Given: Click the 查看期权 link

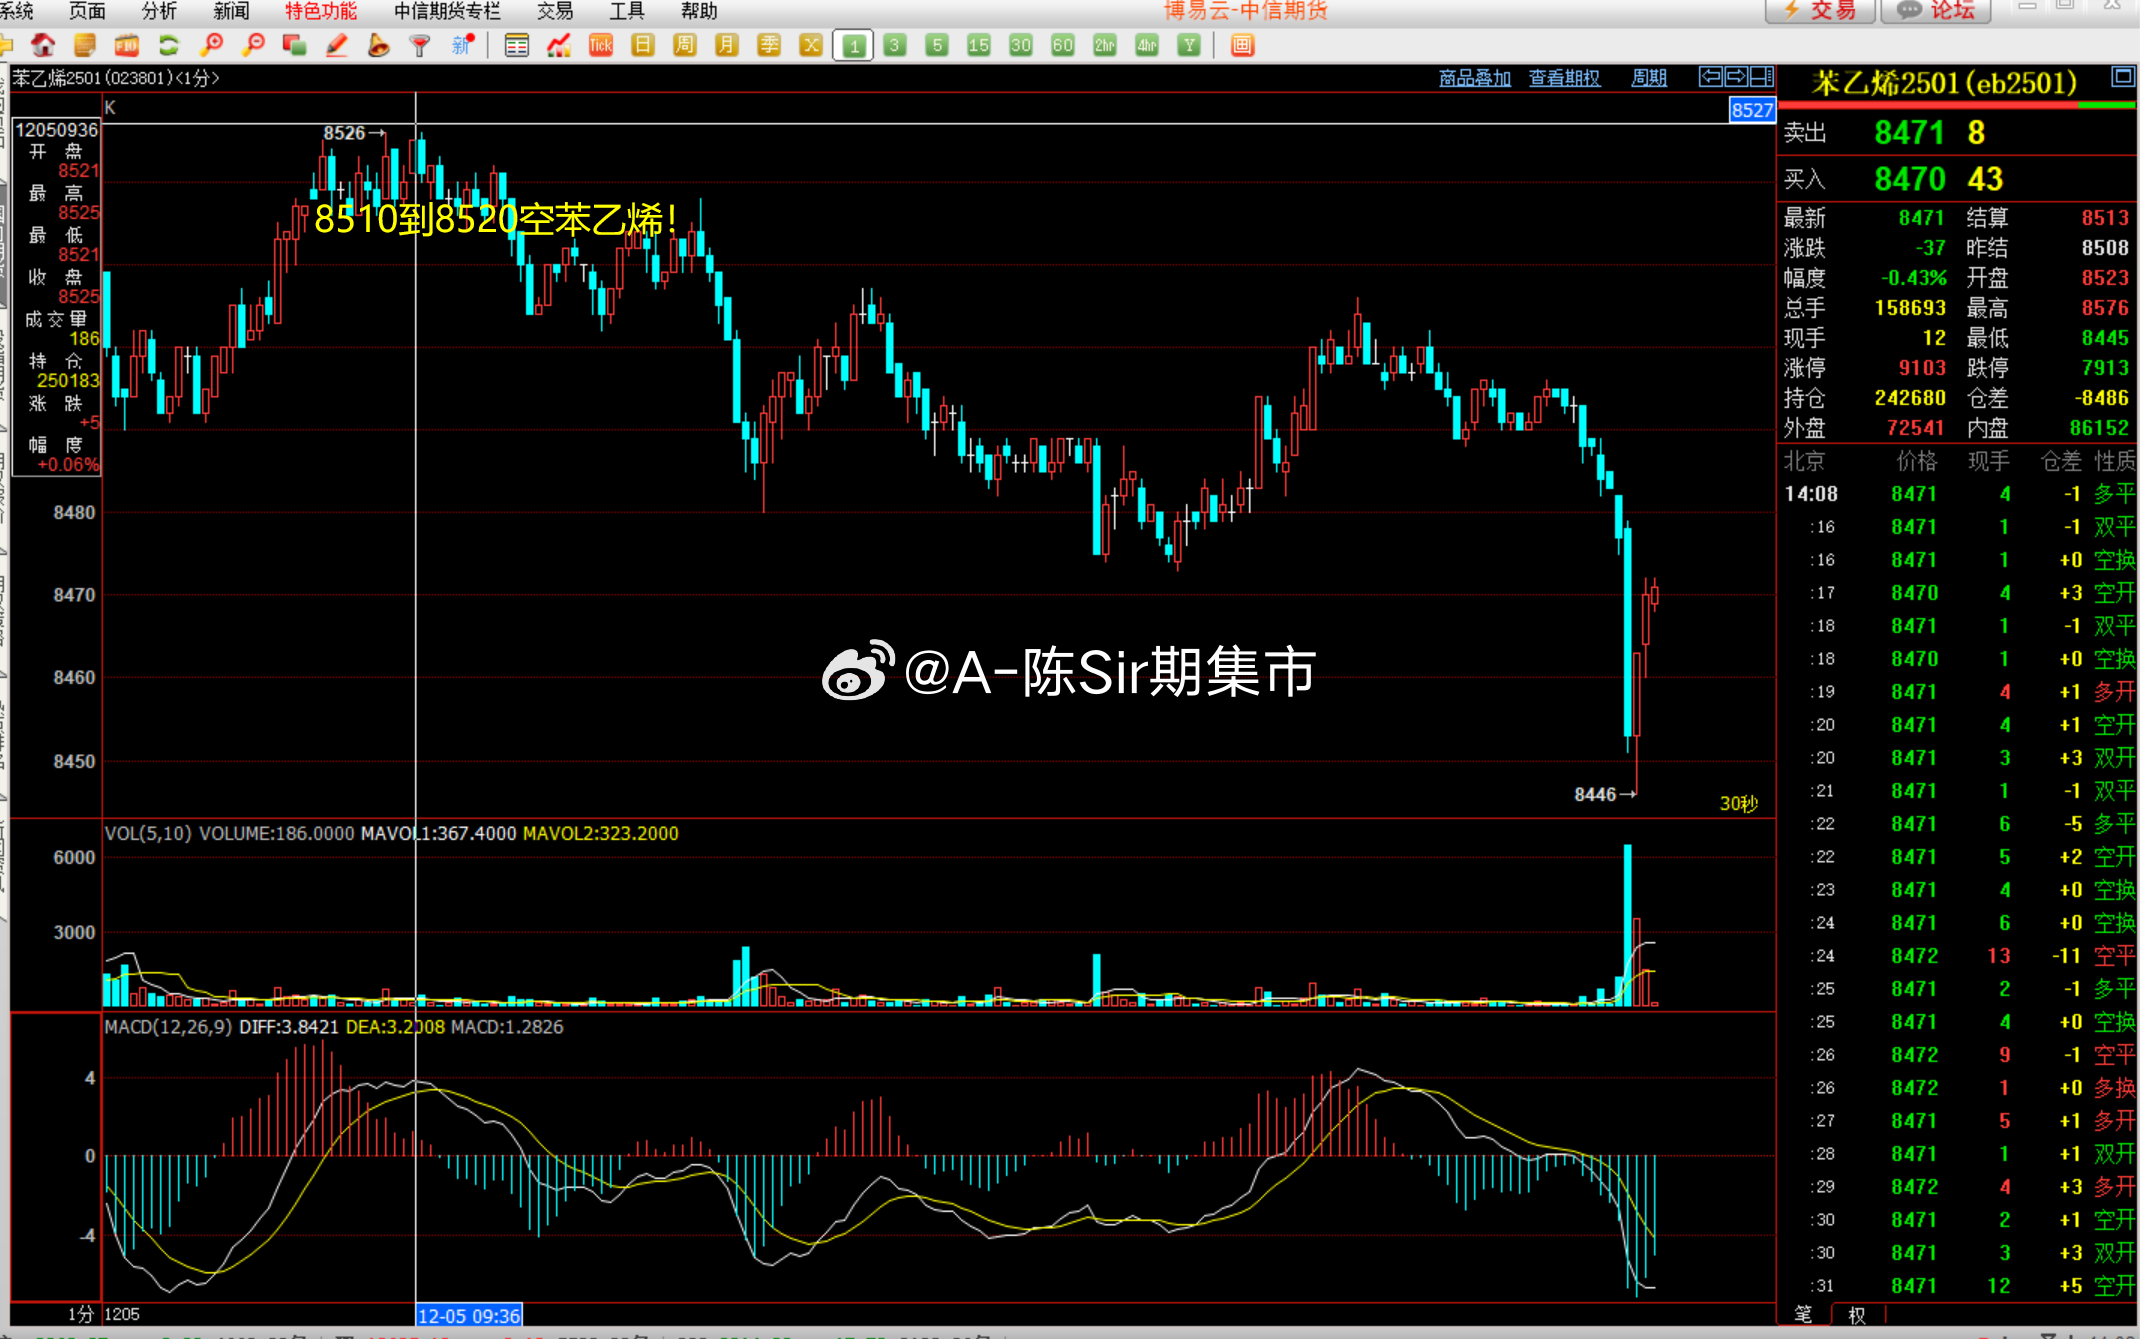Looking at the screenshot, I should pyautogui.click(x=1565, y=78).
